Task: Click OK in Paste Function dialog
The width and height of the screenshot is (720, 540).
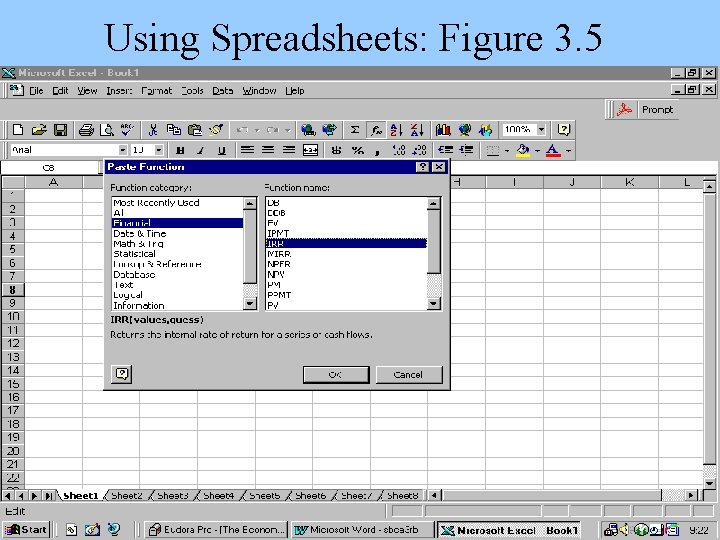Action: point(336,375)
